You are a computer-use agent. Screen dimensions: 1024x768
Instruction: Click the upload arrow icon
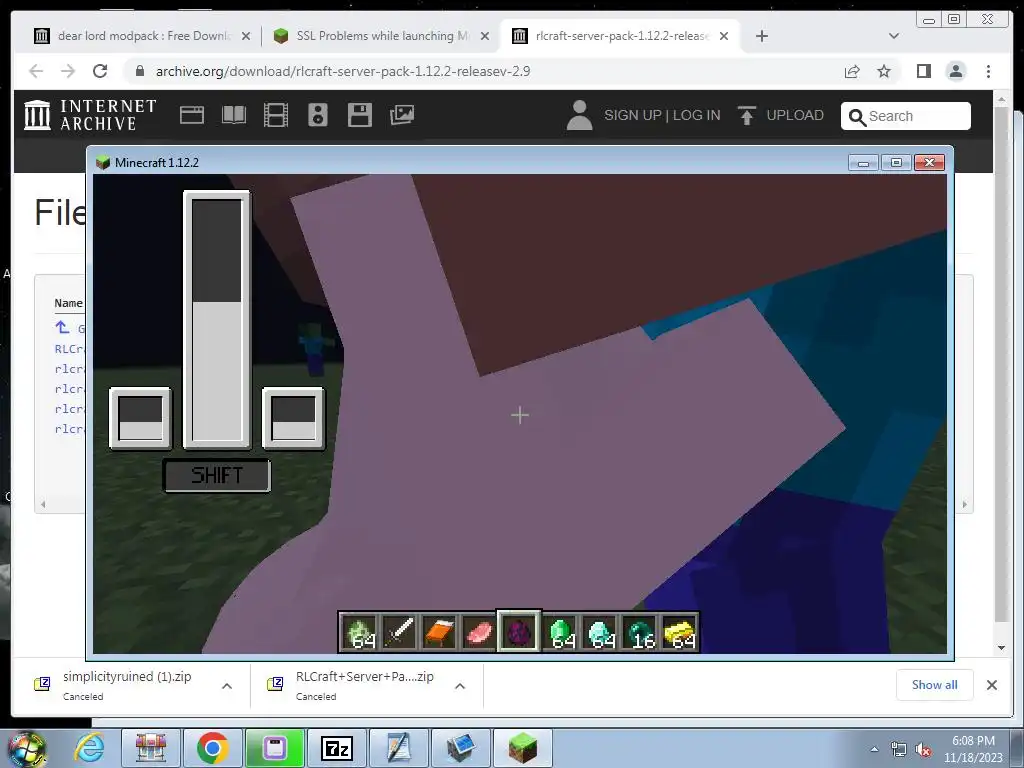click(x=746, y=115)
